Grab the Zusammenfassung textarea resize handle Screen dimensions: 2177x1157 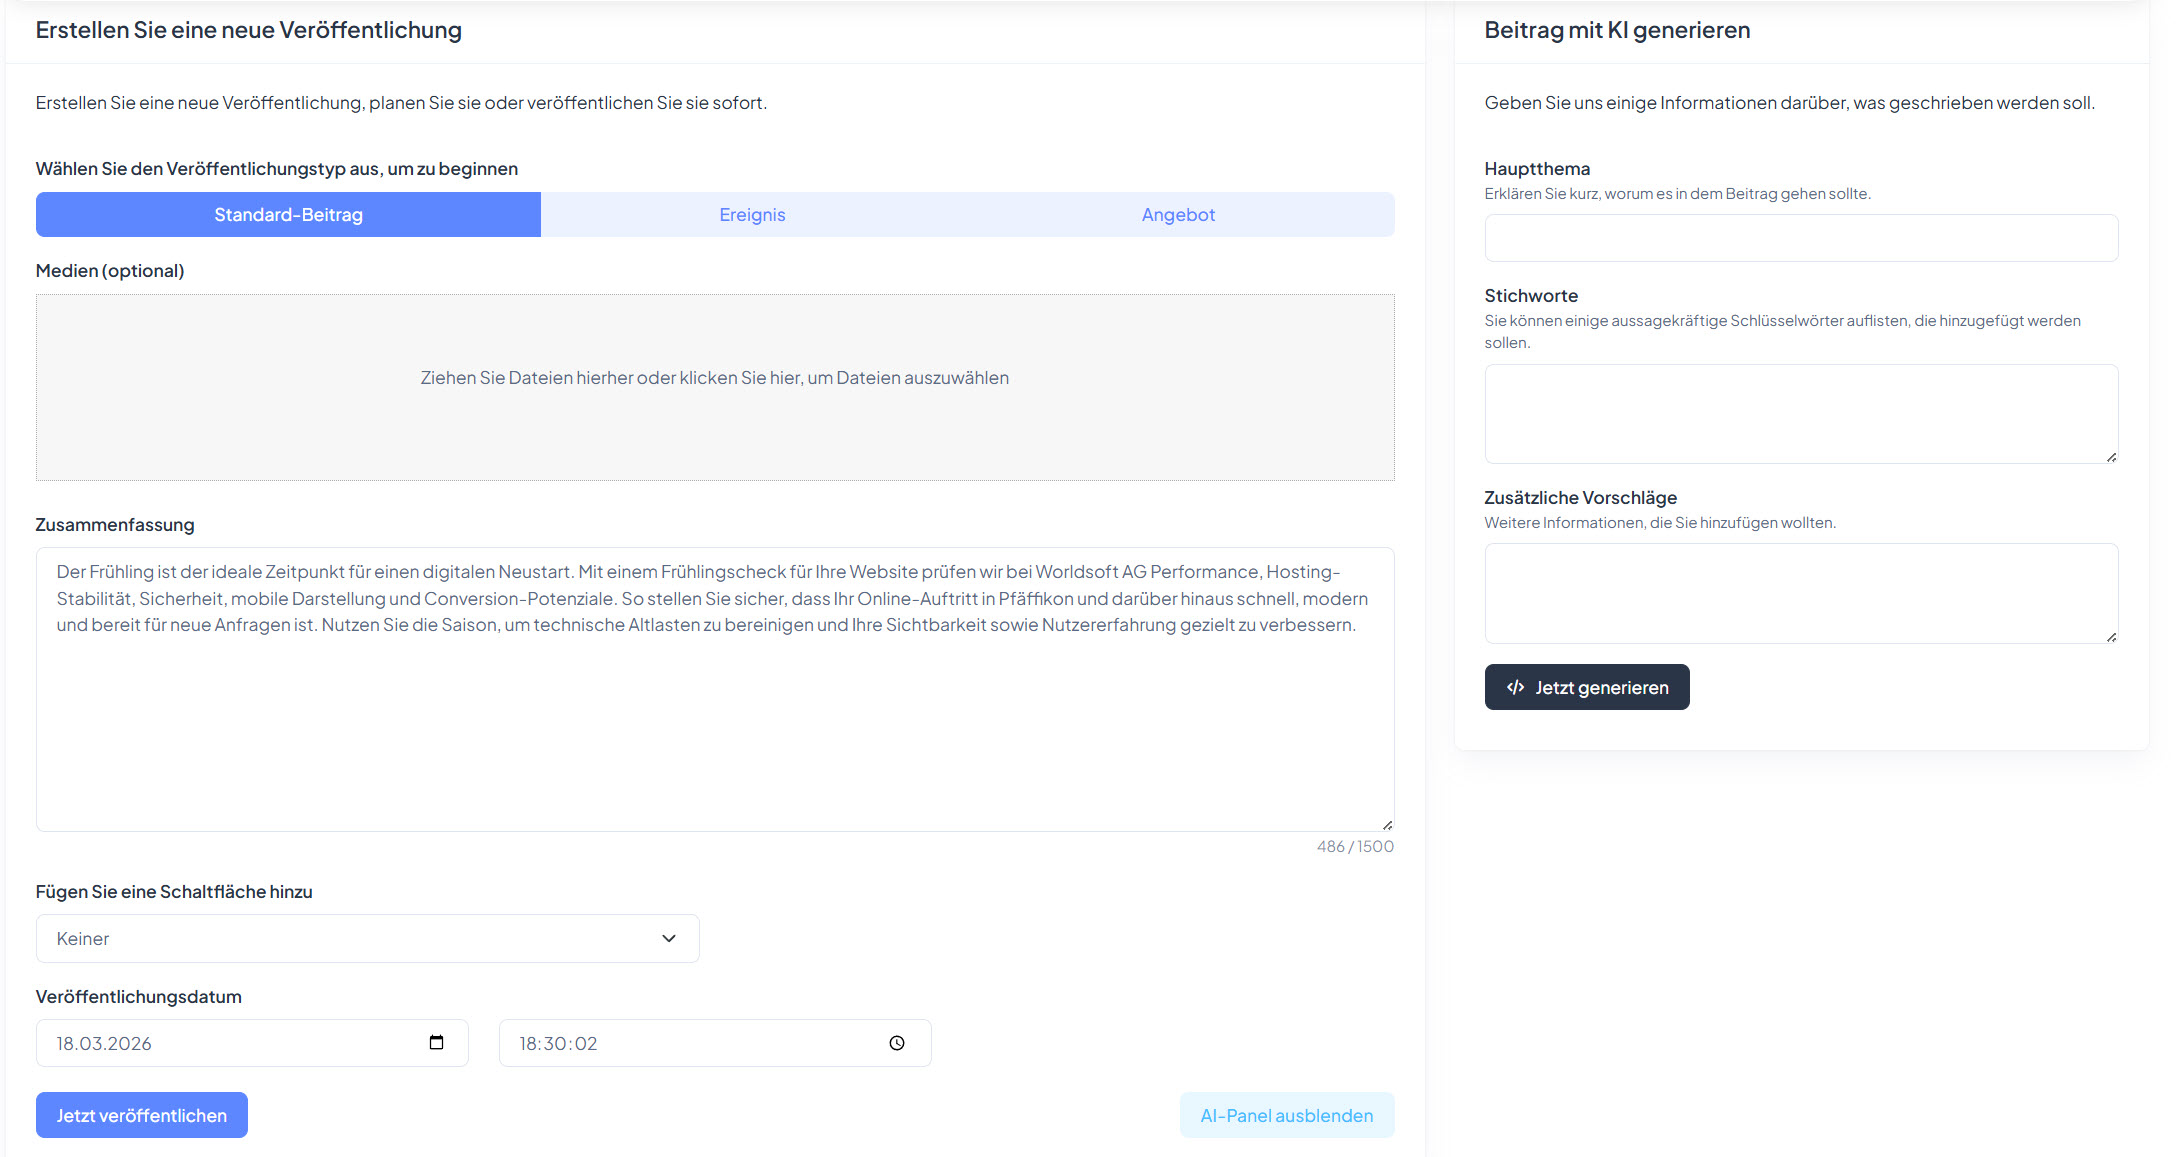coord(1387,825)
